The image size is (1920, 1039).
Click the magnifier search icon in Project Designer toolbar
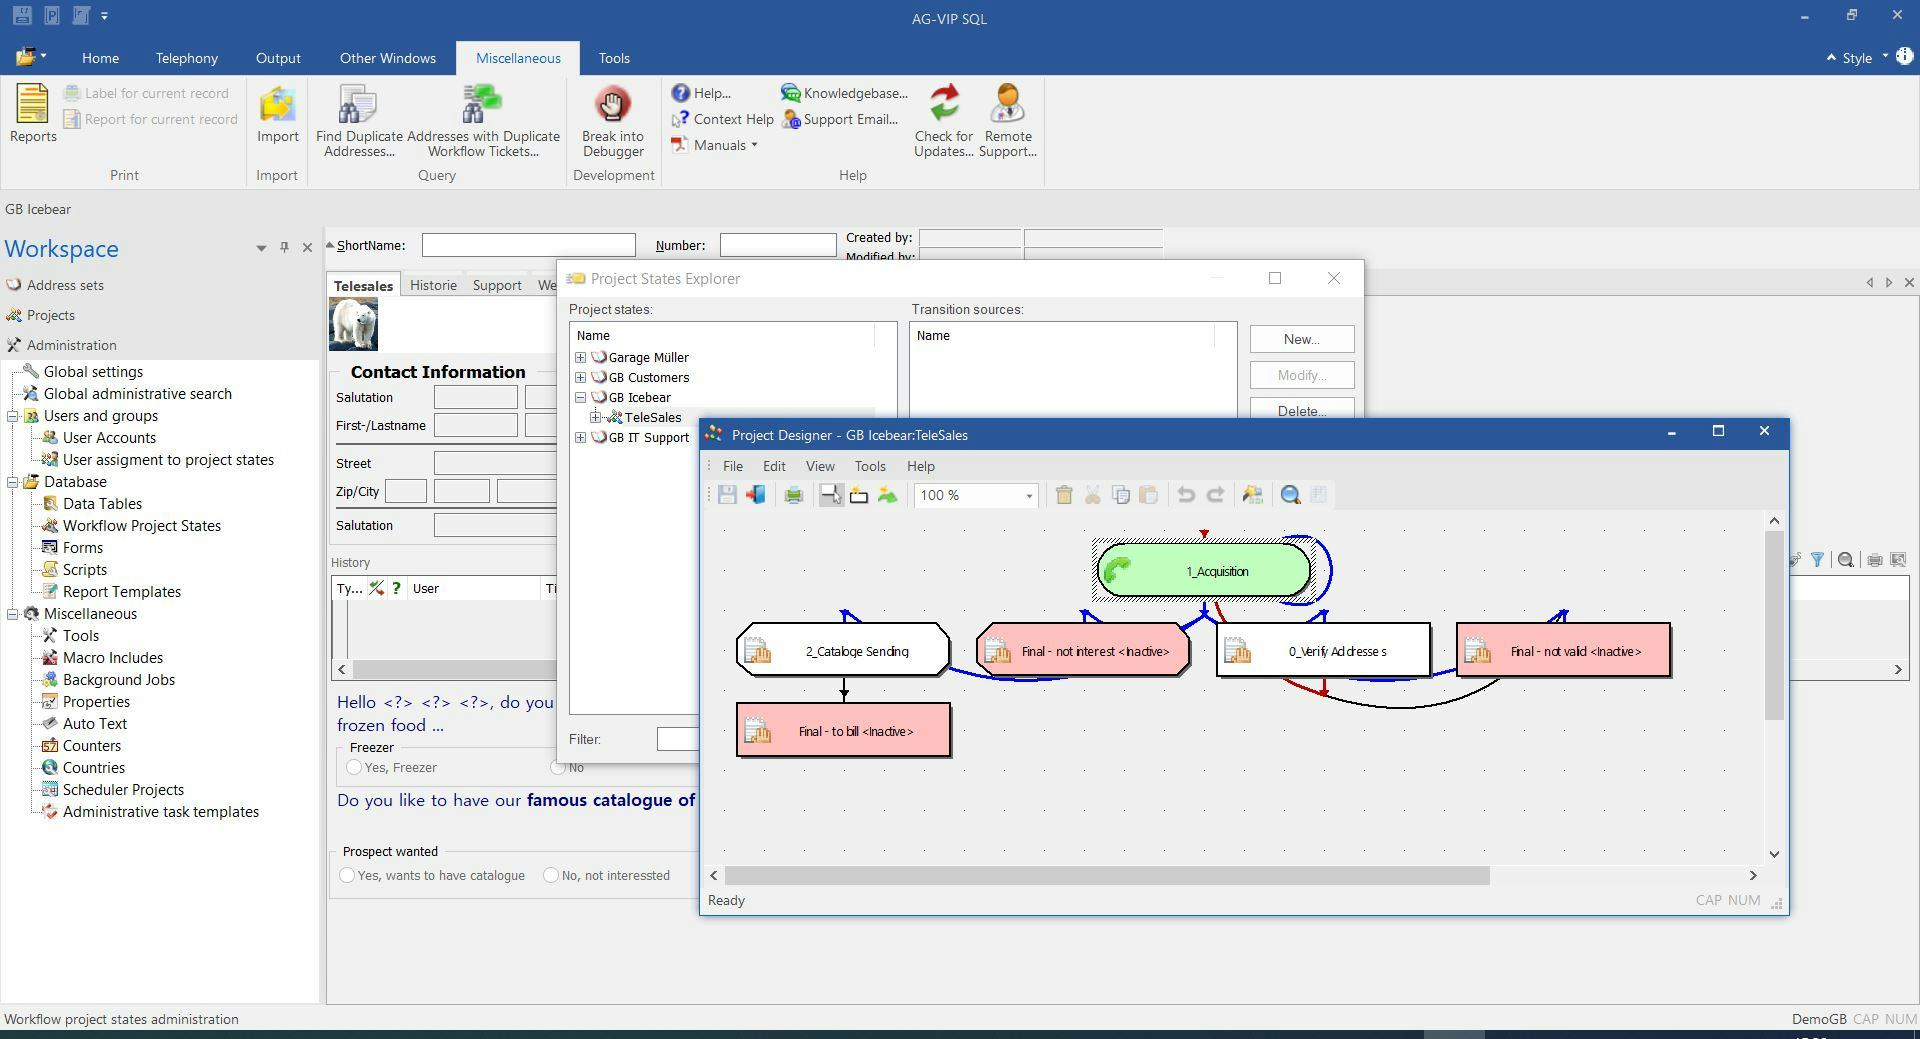click(1290, 495)
